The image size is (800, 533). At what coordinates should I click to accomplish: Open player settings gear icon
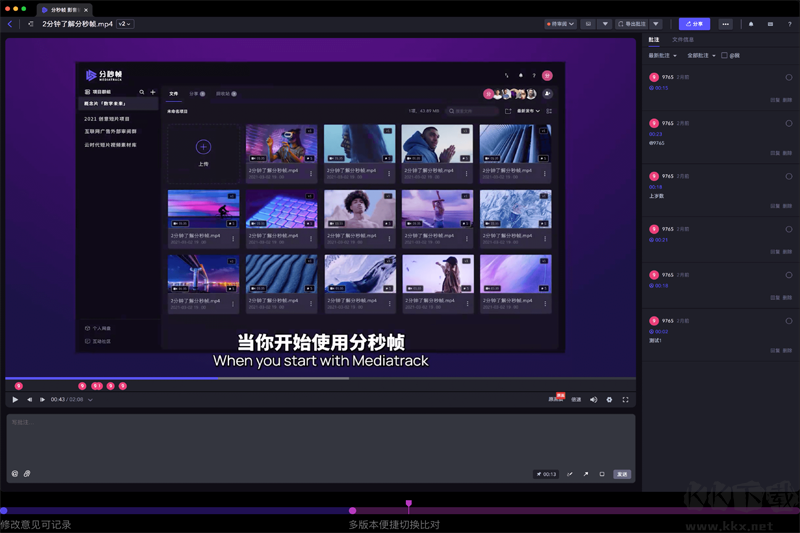coord(609,399)
